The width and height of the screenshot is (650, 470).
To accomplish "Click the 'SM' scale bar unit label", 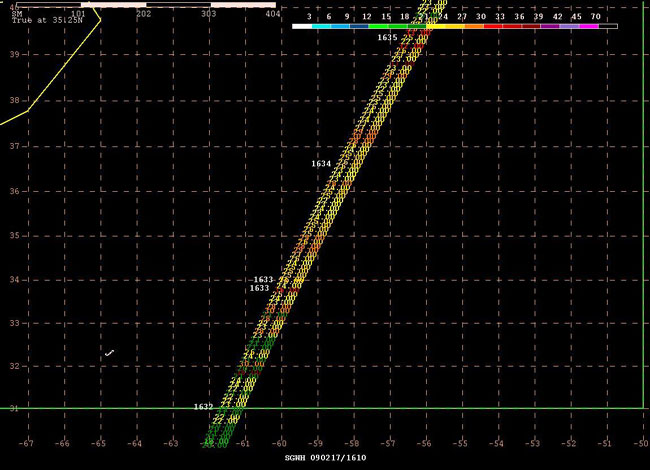I will (x=17, y=14).
